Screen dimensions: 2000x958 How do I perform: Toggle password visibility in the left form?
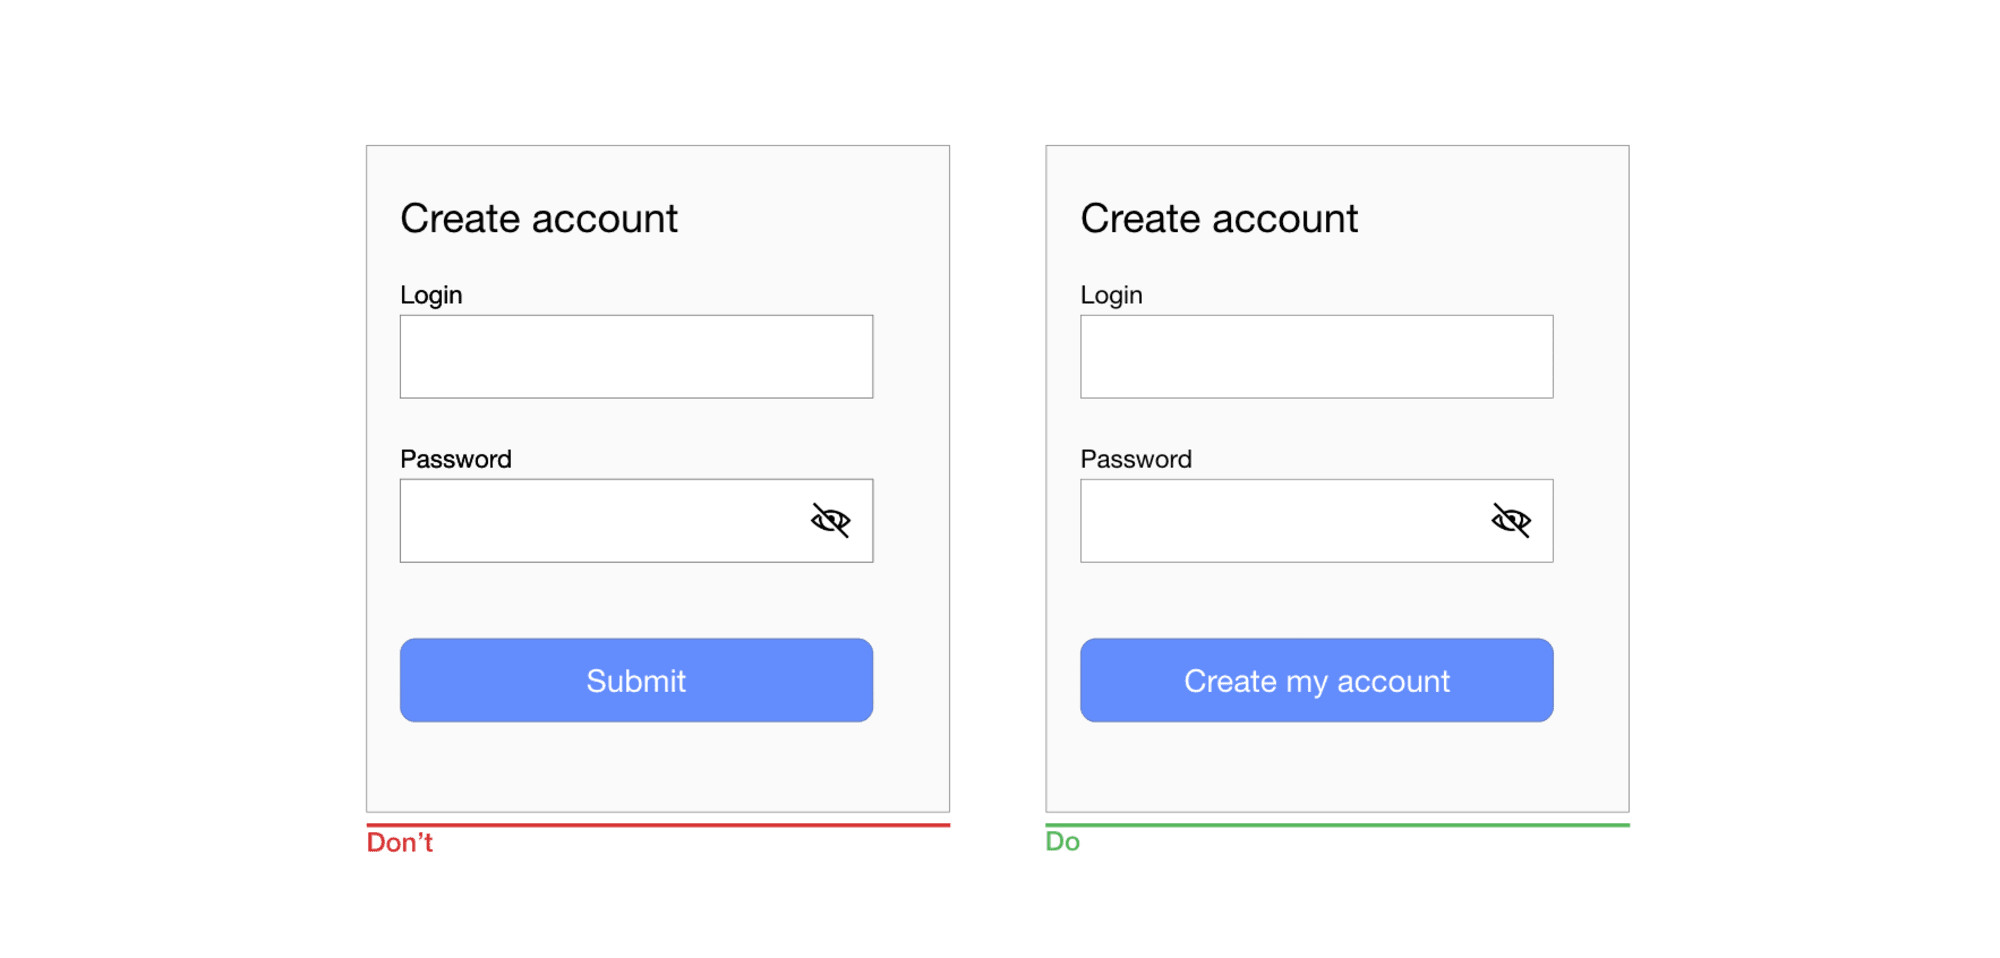(830, 521)
